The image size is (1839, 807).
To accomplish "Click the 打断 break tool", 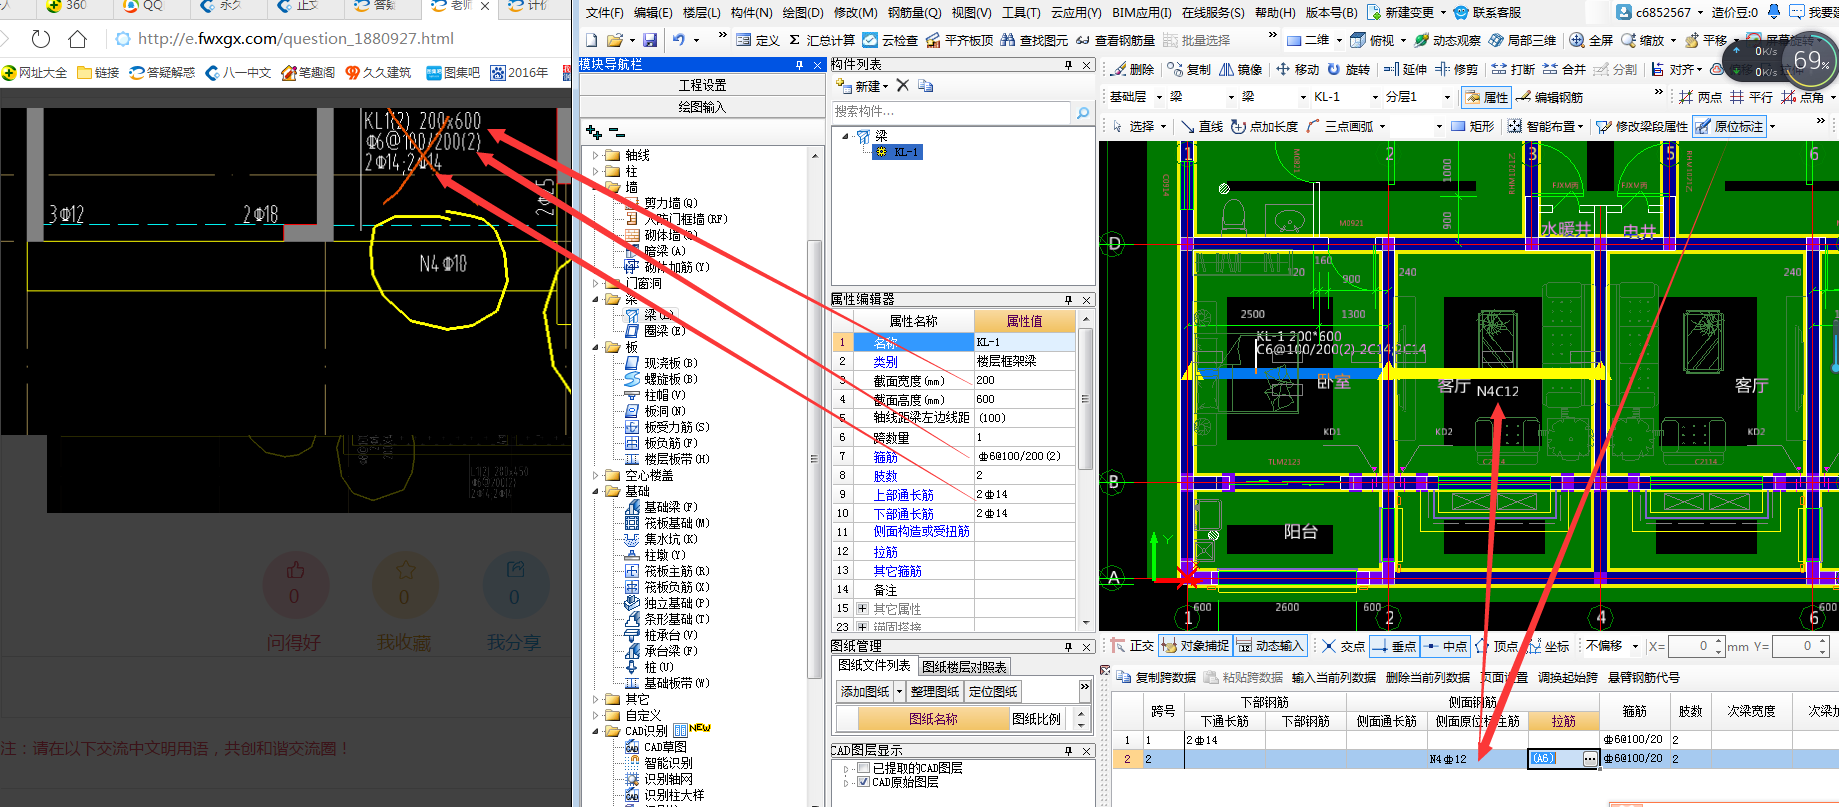I will [x=1513, y=69].
